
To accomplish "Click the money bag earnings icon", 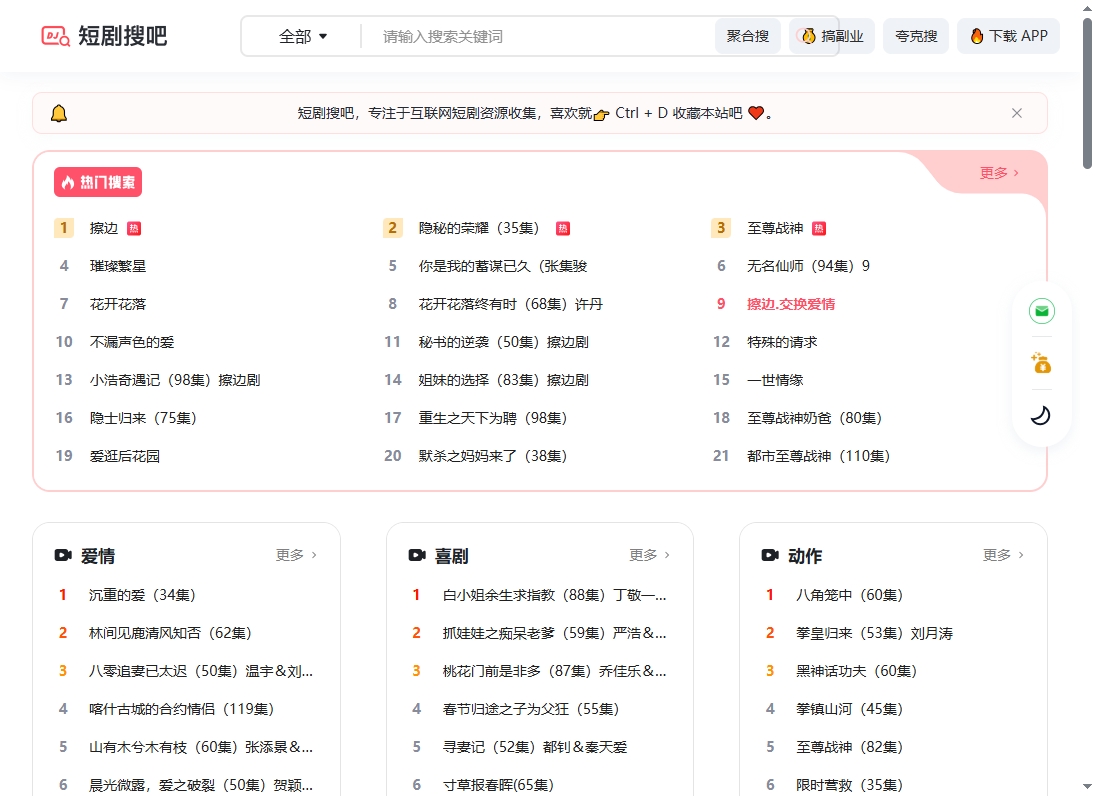I will coord(1041,364).
